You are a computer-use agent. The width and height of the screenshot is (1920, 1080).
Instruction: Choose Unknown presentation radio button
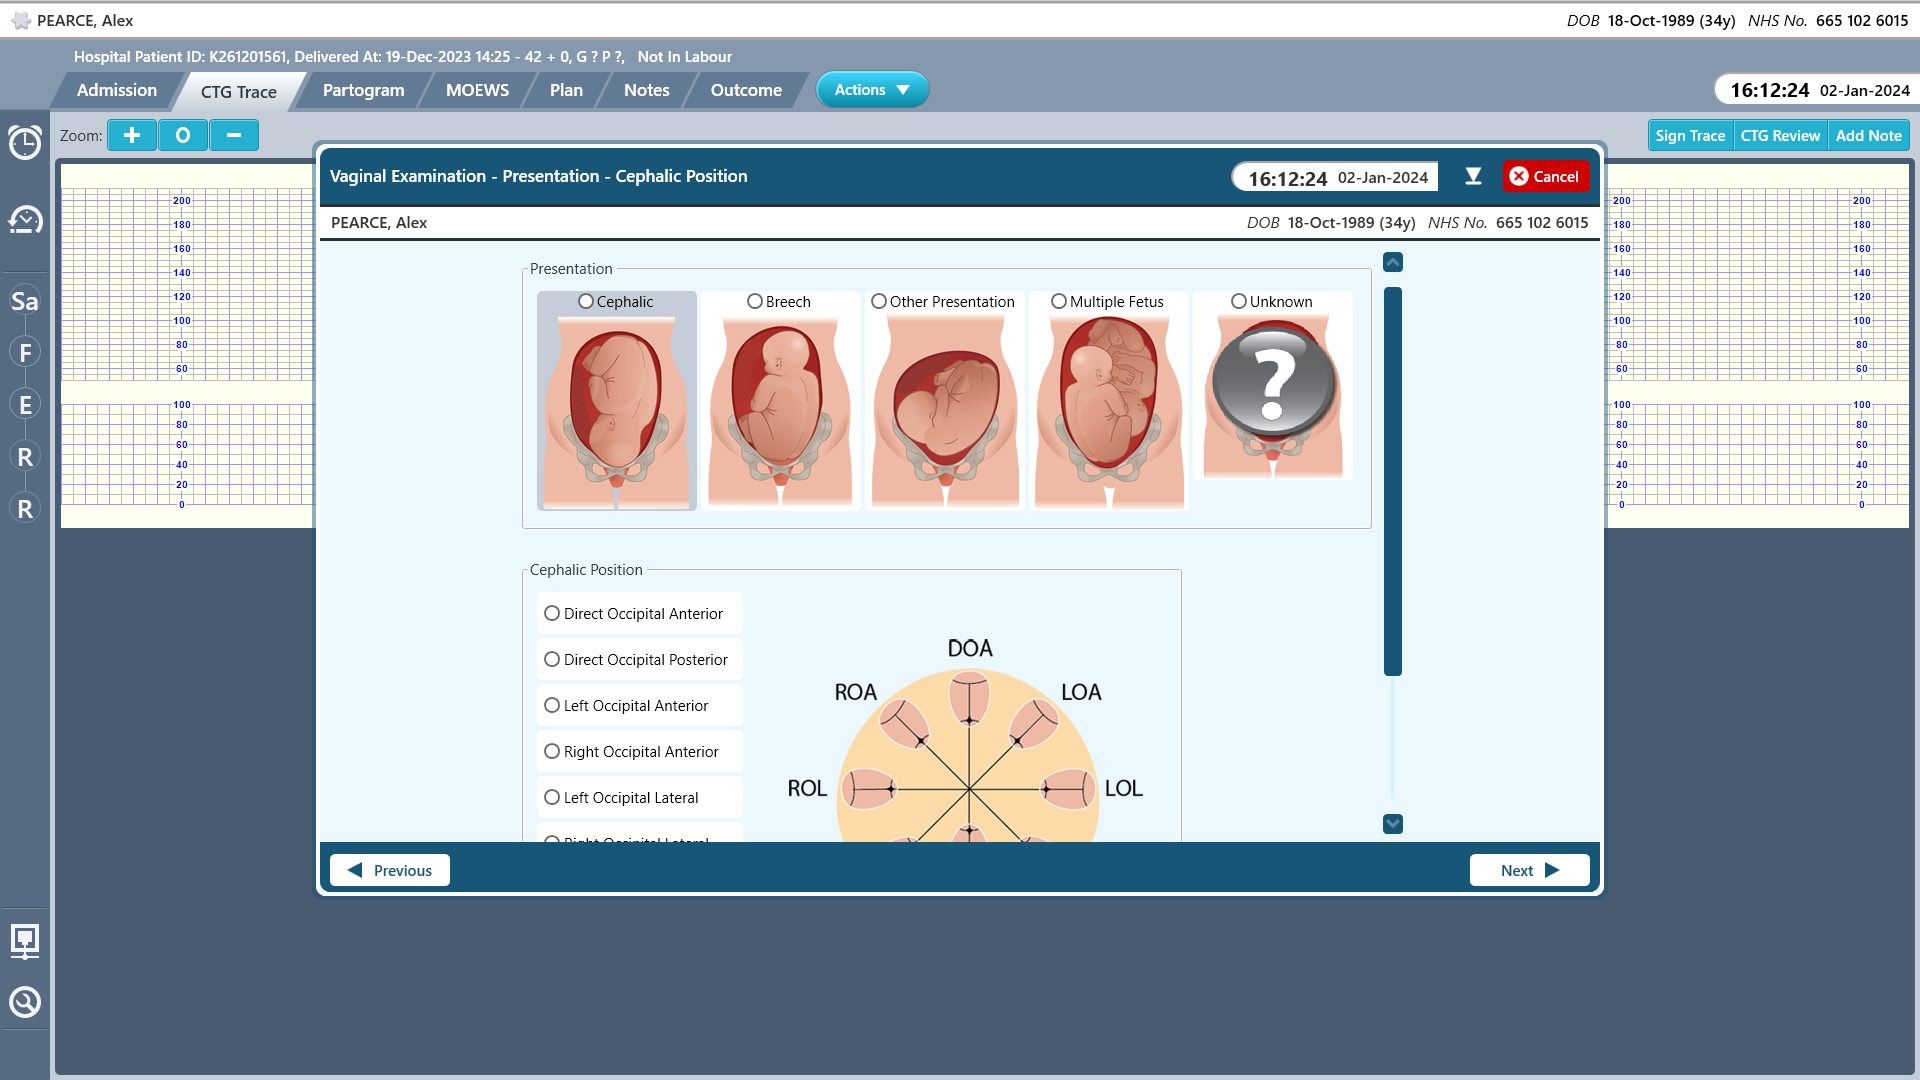click(x=1239, y=301)
